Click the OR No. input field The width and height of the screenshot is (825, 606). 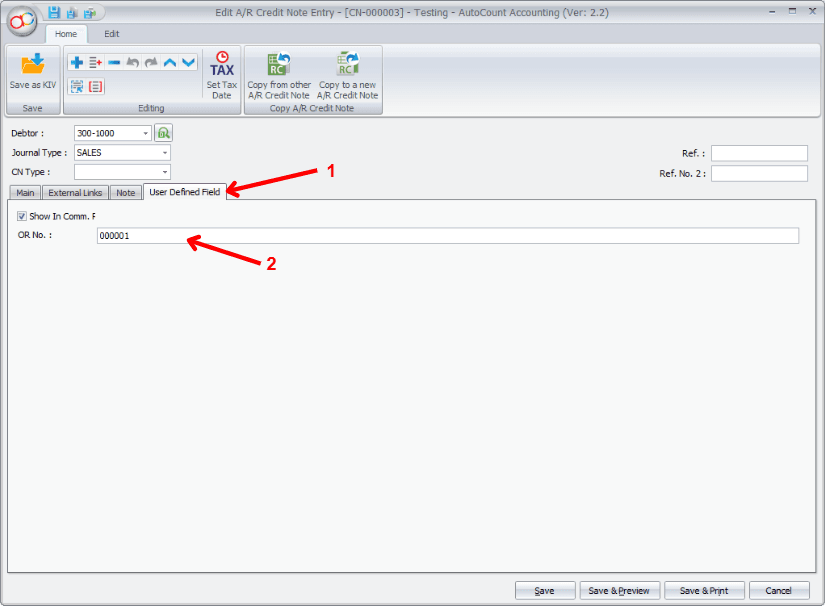tap(447, 236)
